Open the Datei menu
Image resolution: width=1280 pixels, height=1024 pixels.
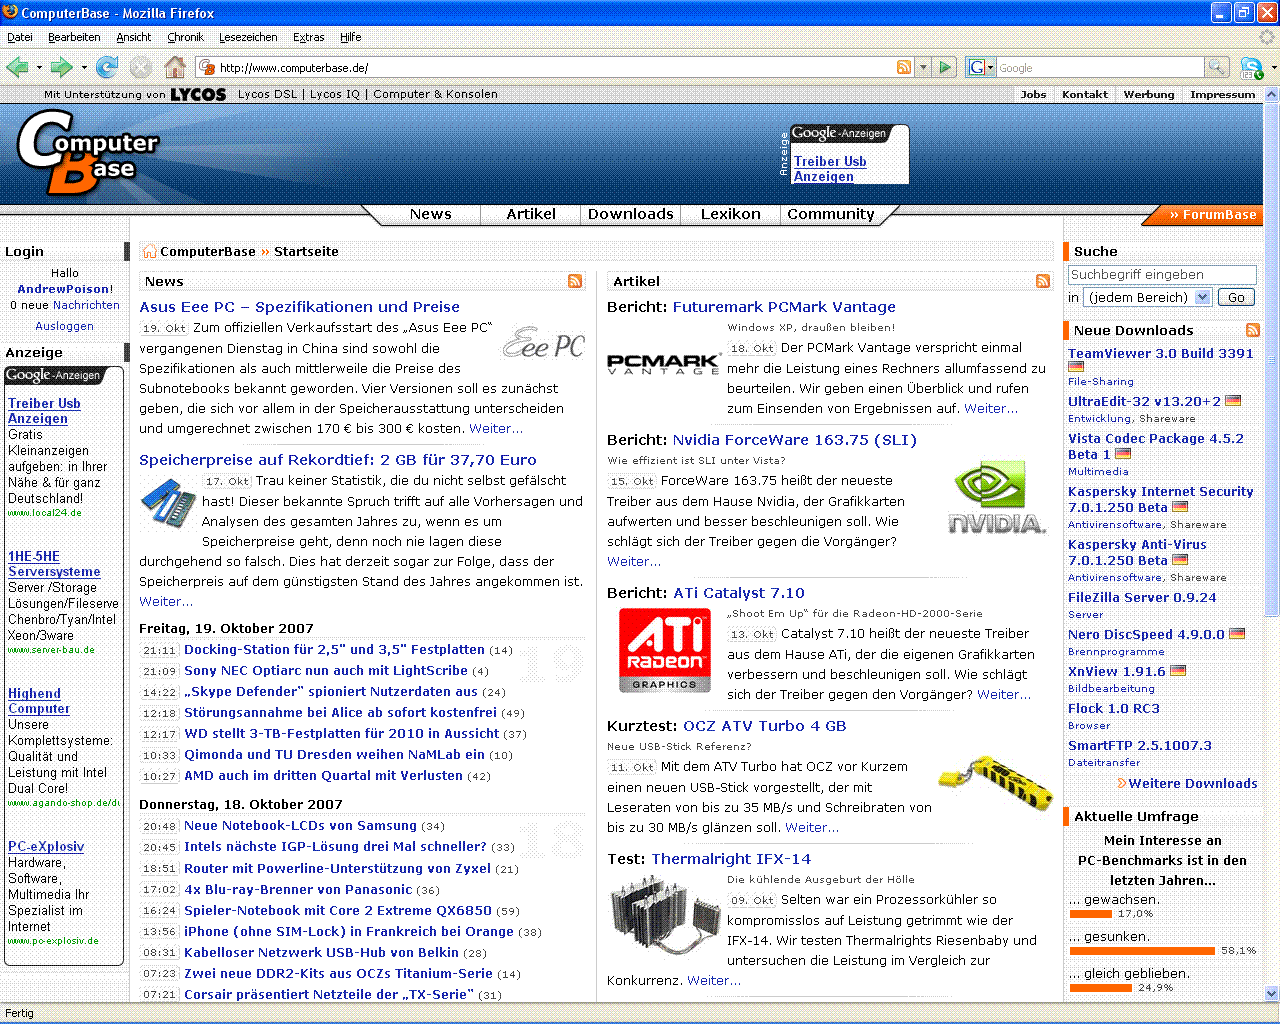20,37
